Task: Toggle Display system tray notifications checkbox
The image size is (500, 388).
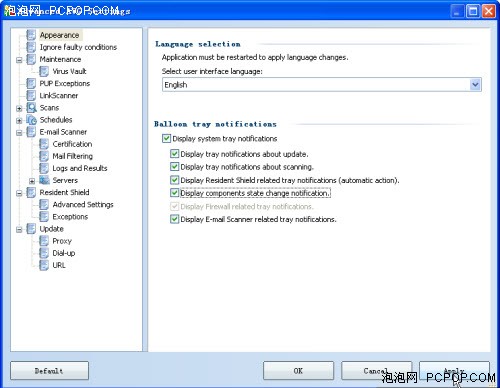Action: click(166, 138)
